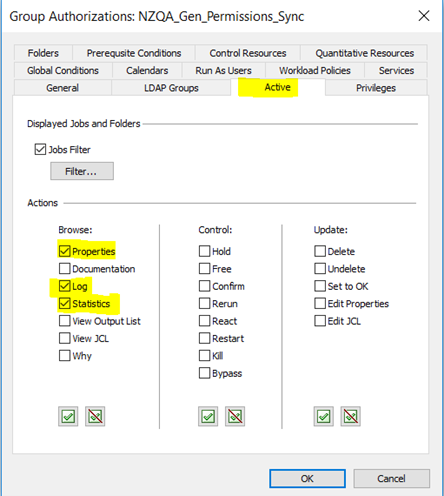Close the Group Authorizations dialog
The width and height of the screenshot is (444, 496).
(x=424, y=16)
